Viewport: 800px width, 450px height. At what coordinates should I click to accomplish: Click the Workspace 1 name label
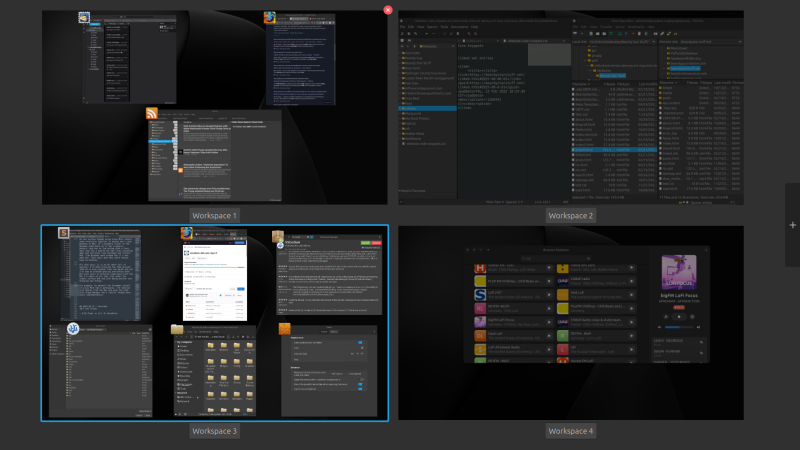click(215, 215)
